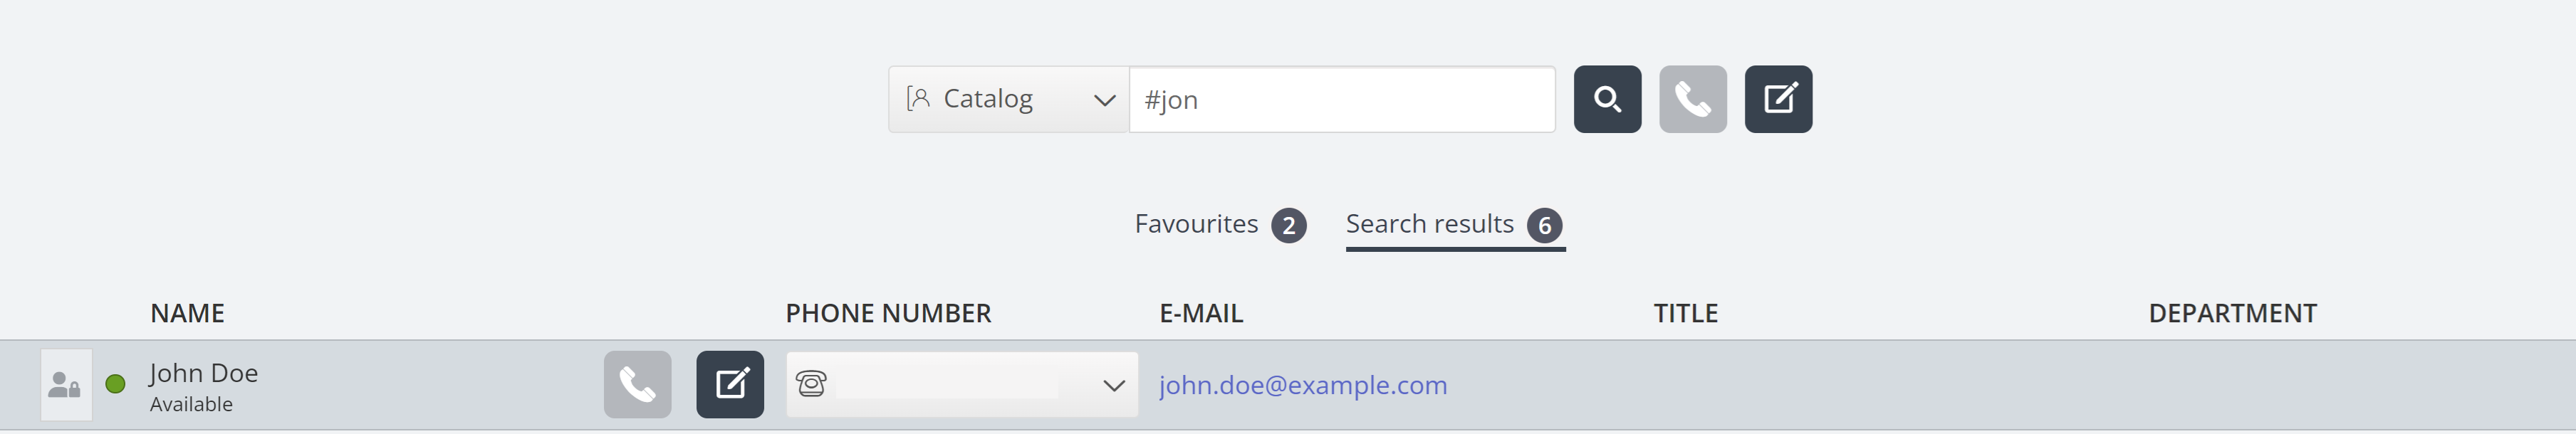2576x434 pixels.
Task: Click the E-MAIL column header
Action: (1201, 314)
